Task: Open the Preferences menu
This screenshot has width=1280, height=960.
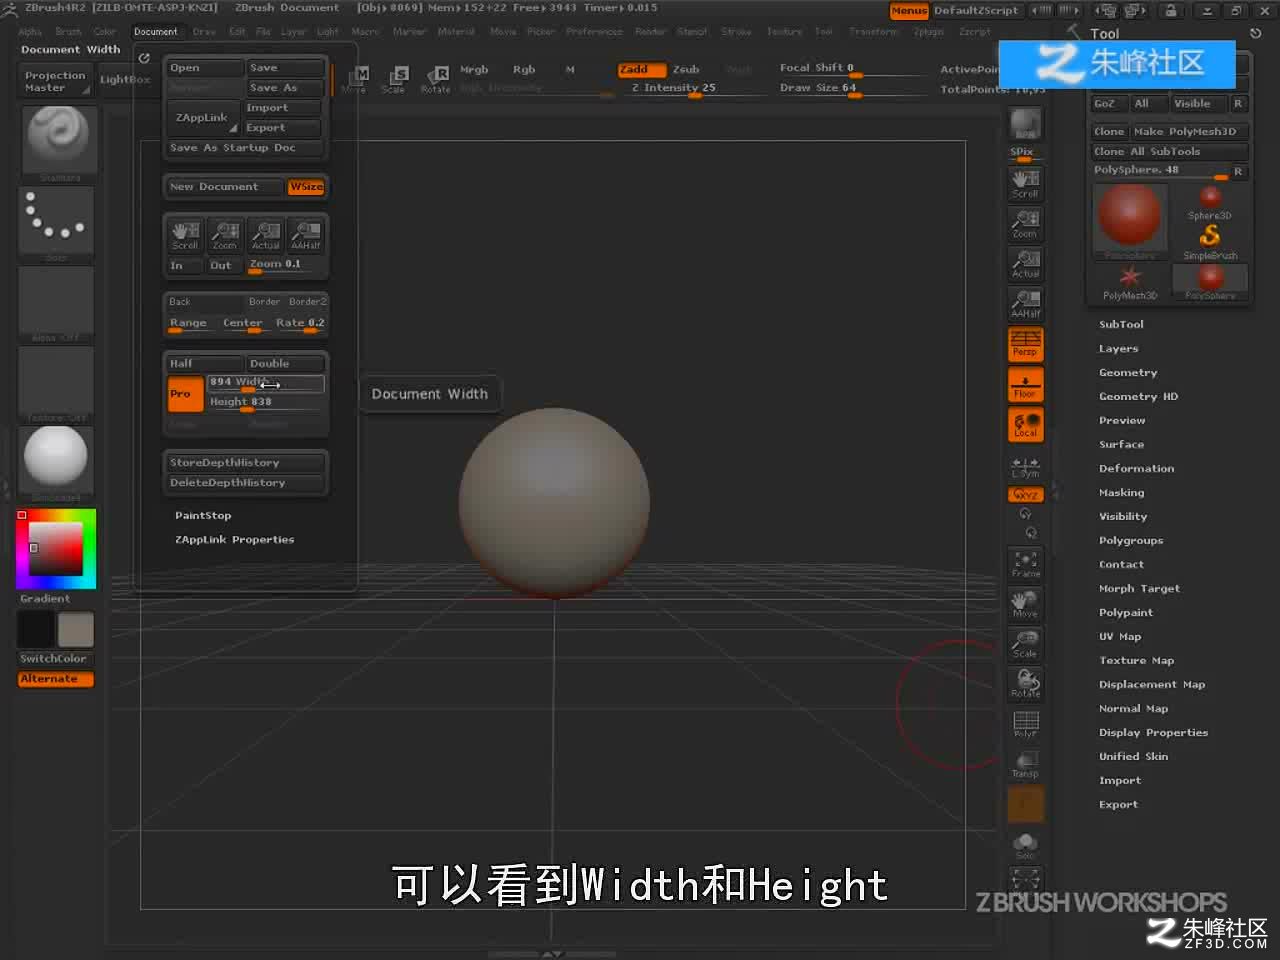Action: pos(594,31)
